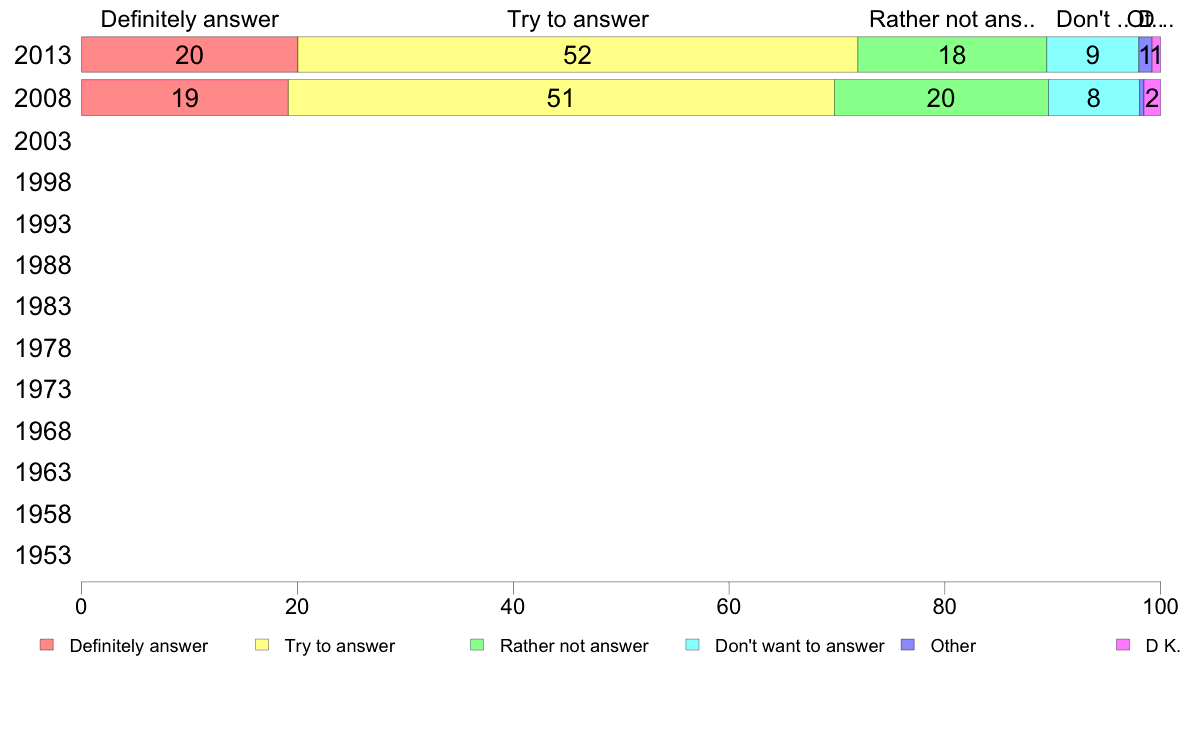Select the 2008 magenta segment showing 2
The image size is (1188, 736).
tap(1152, 98)
